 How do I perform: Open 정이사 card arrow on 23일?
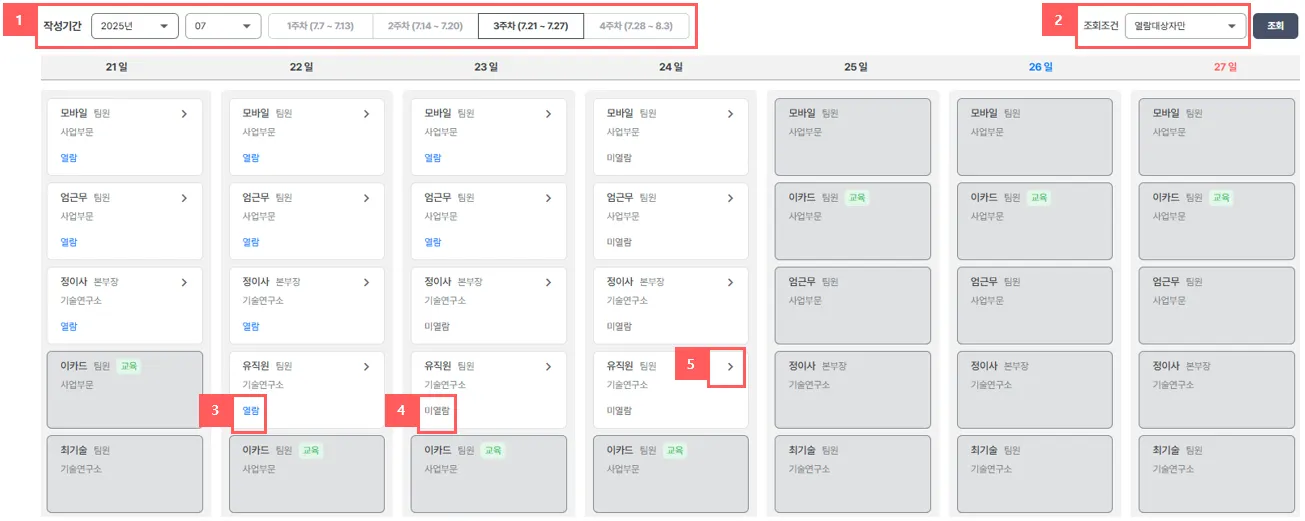[x=549, y=283]
